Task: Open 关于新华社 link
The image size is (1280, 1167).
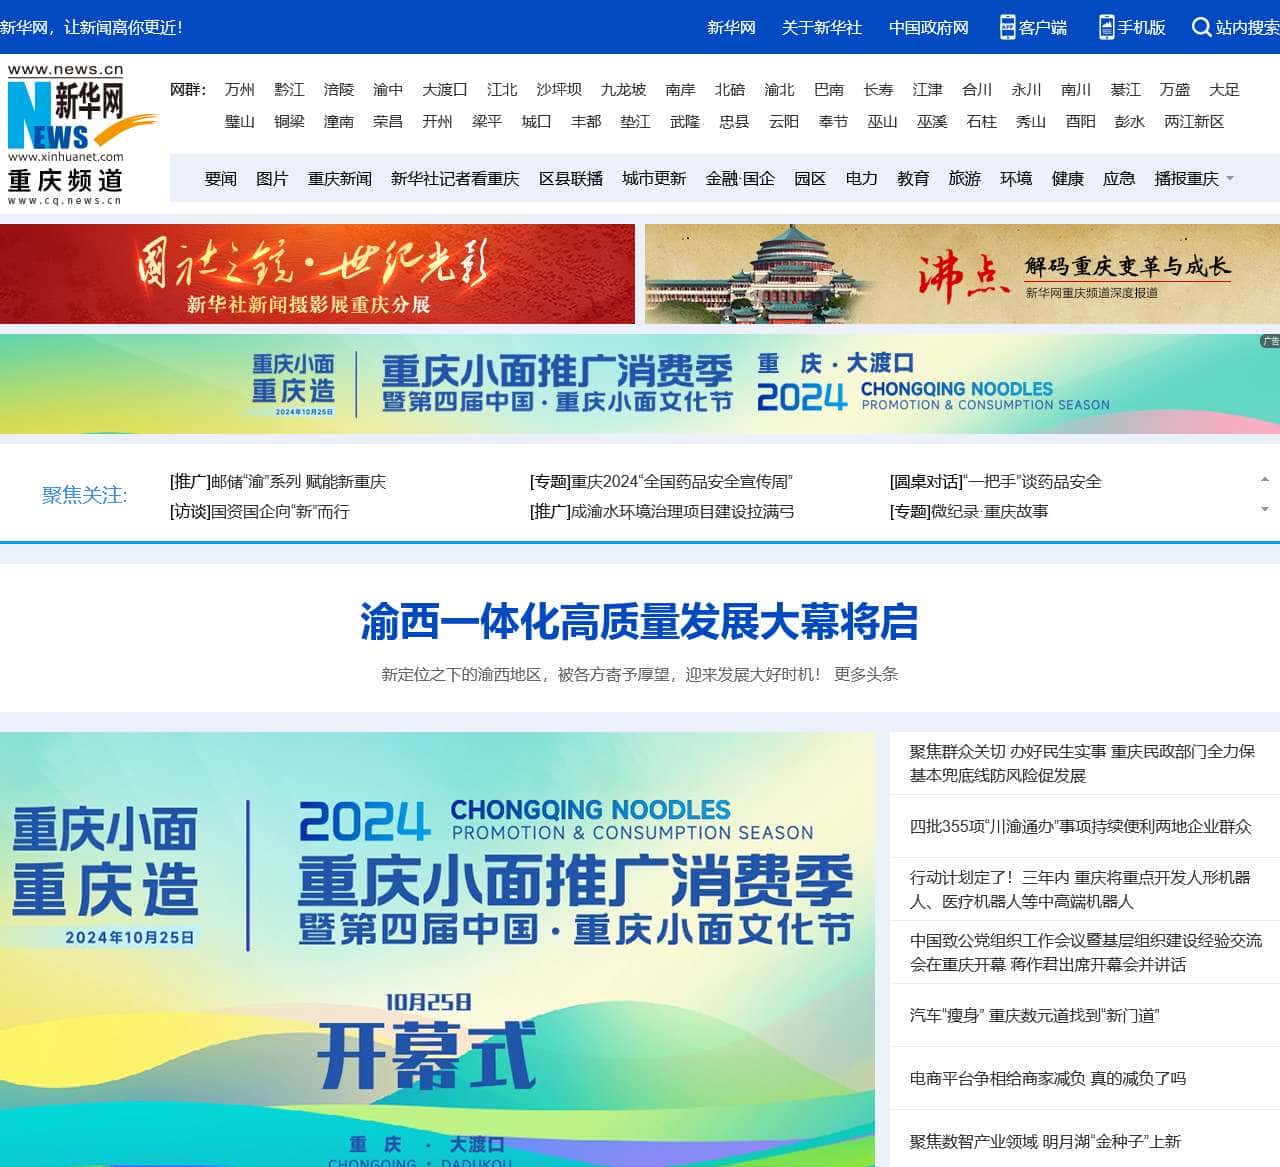Action: [x=822, y=28]
